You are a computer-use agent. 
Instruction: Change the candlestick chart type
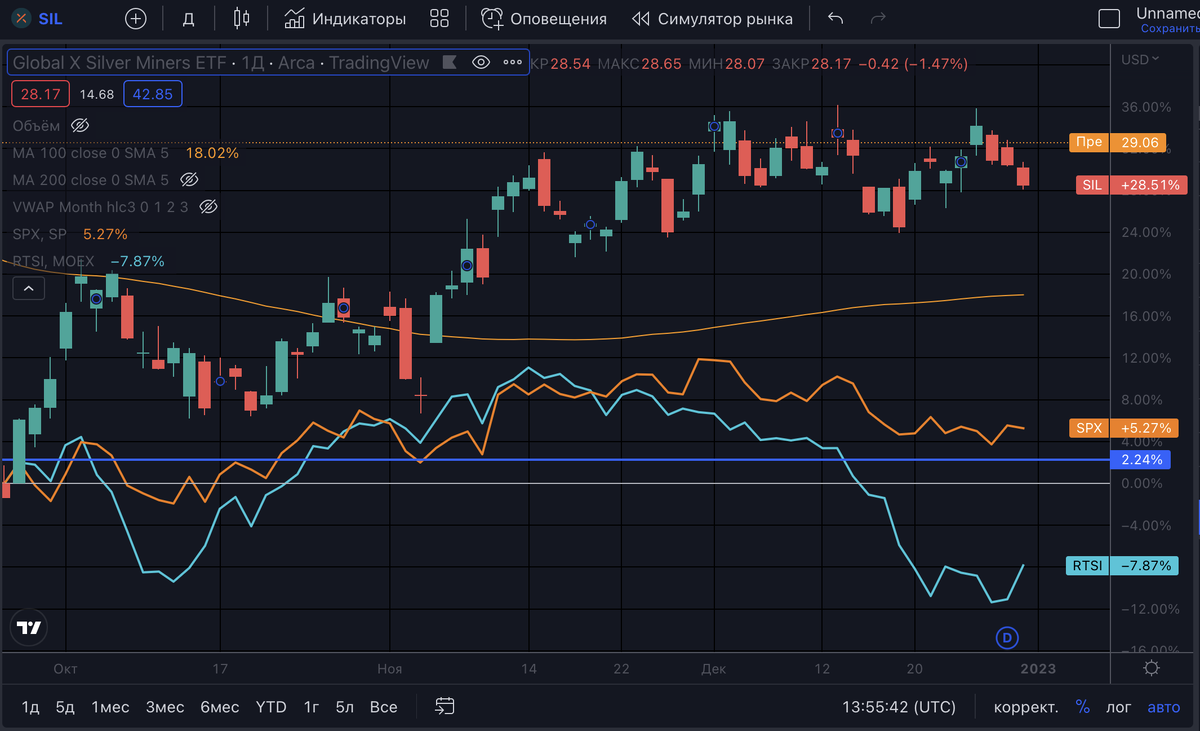tap(240, 18)
